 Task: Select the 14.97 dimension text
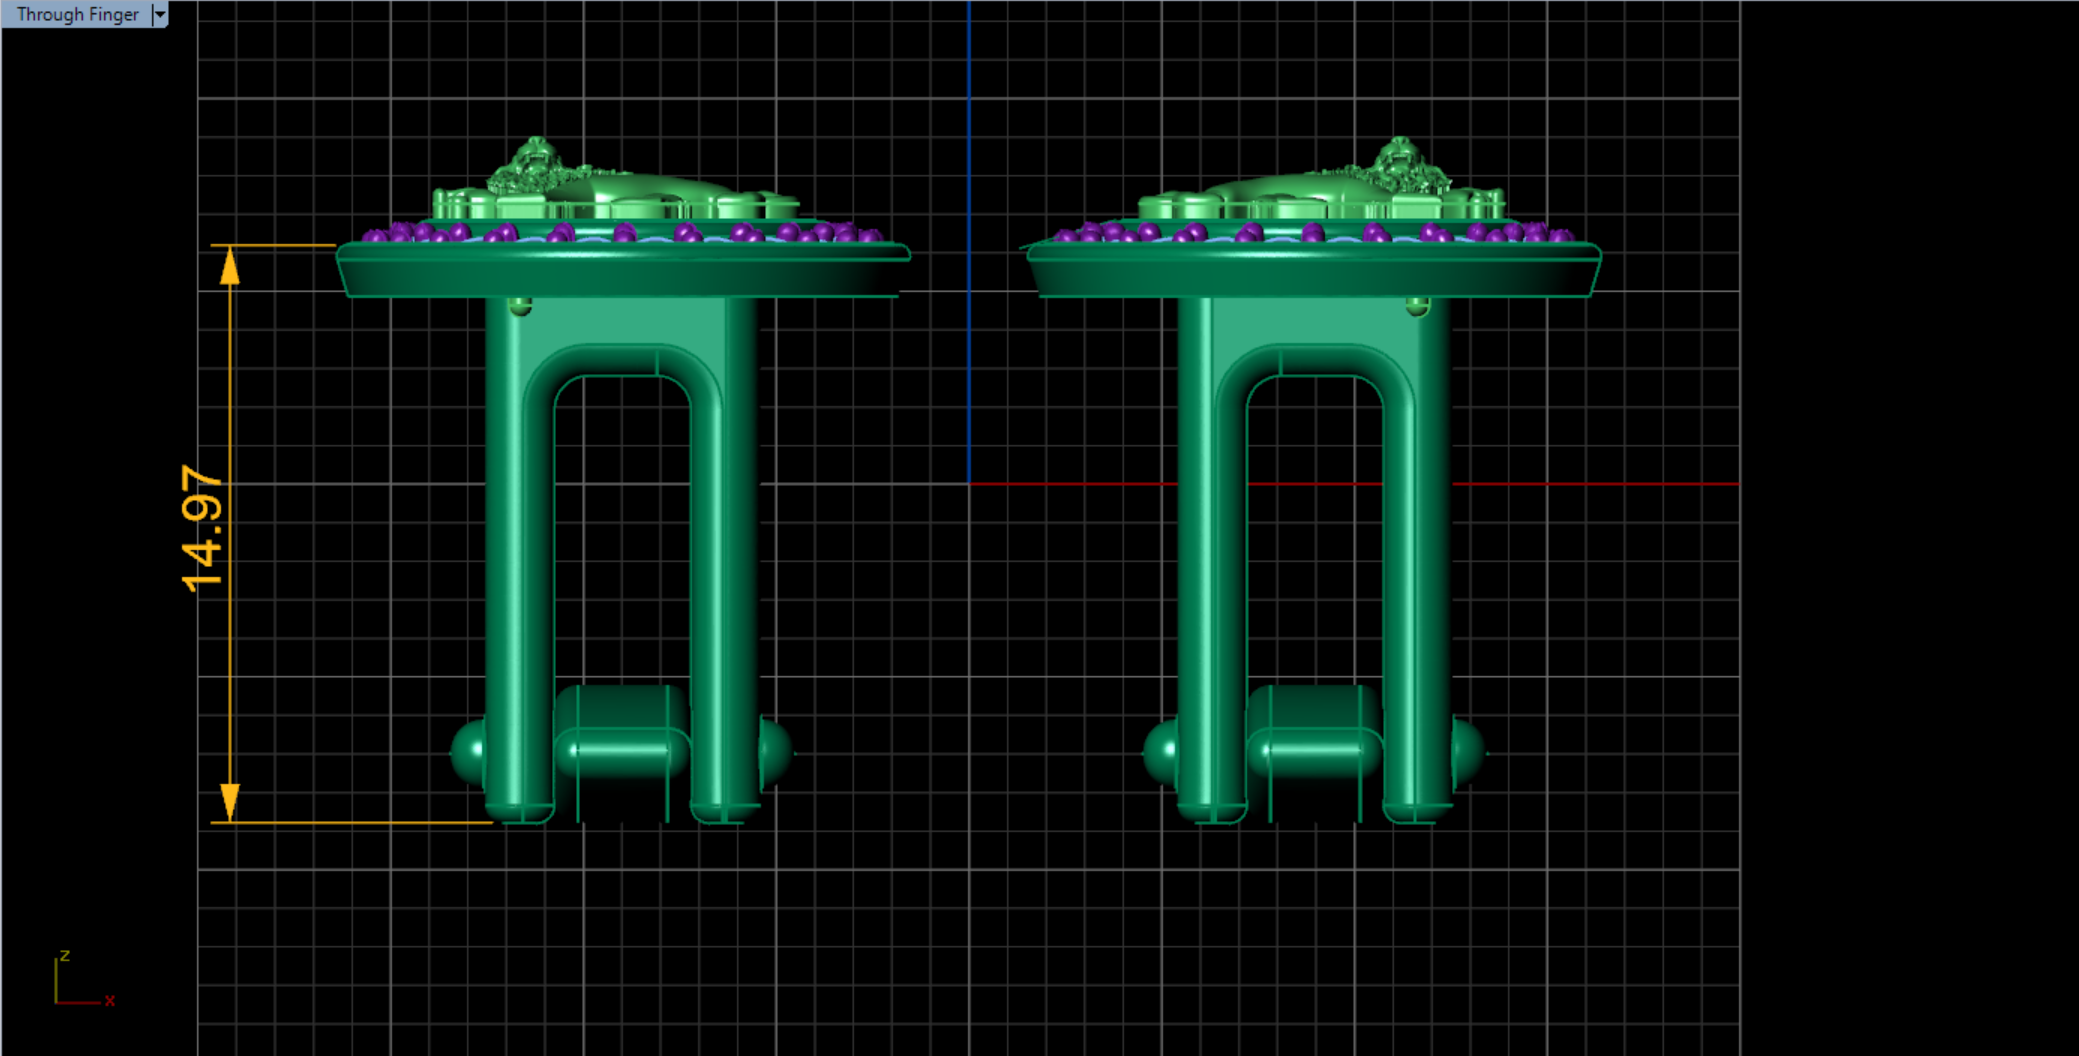pyautogui.click(x=202, y=528)
